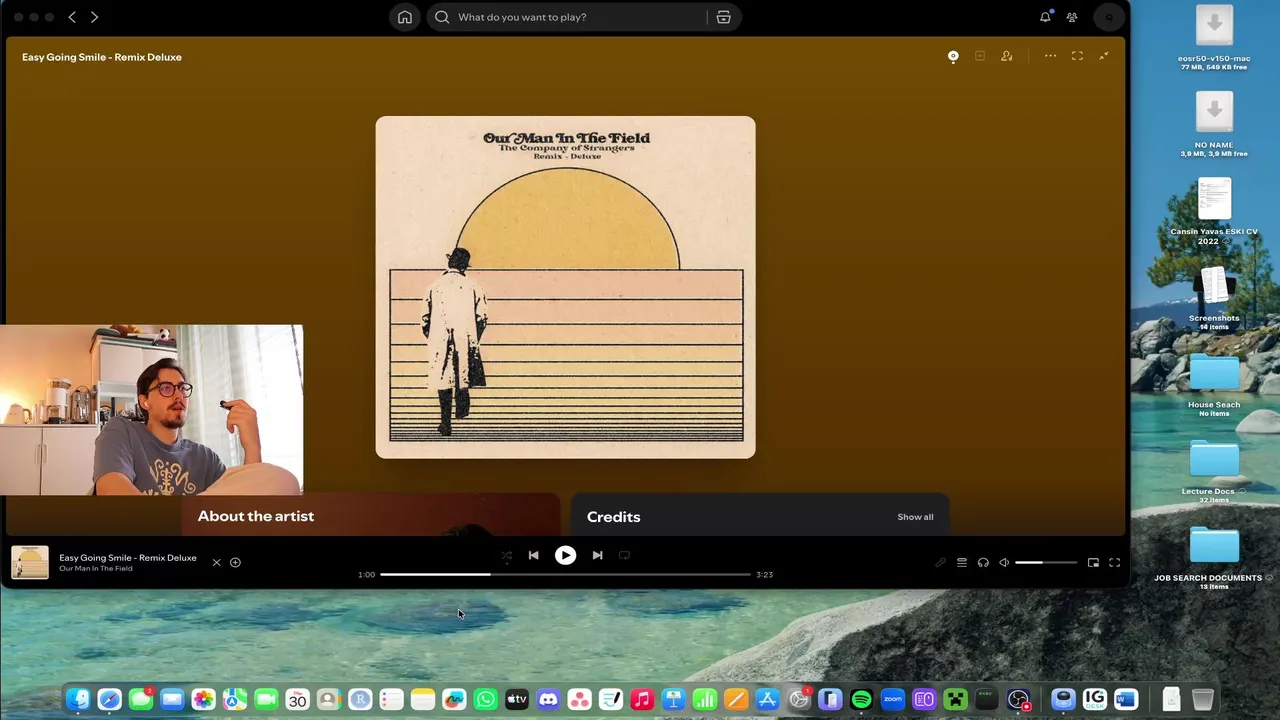Open the Browse icon in search bar
The image size is (1280, 720).
coord(723,17)
